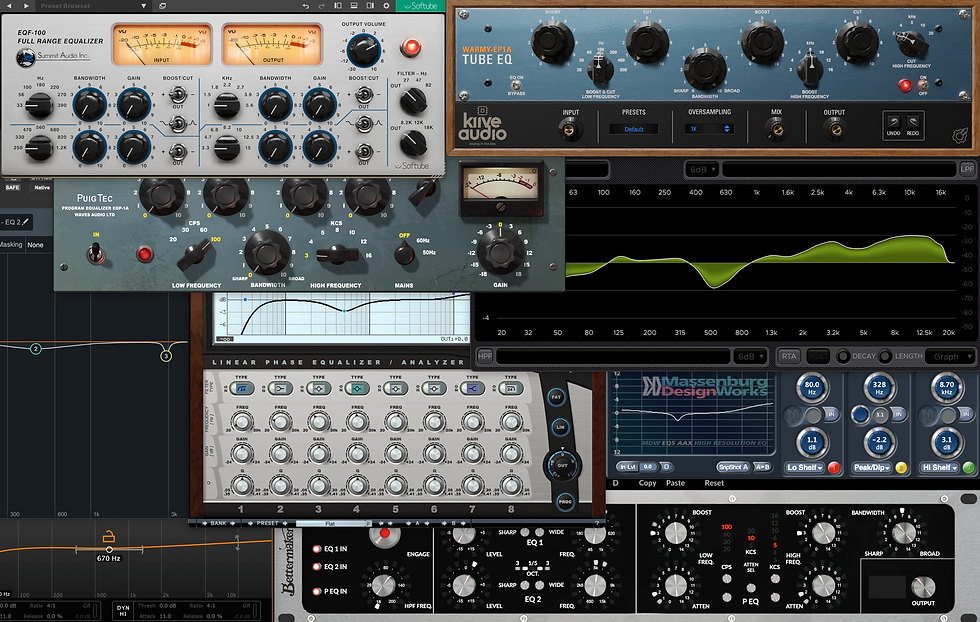Click SnpShot A button in MDW EQ

[x=733, y=467]
